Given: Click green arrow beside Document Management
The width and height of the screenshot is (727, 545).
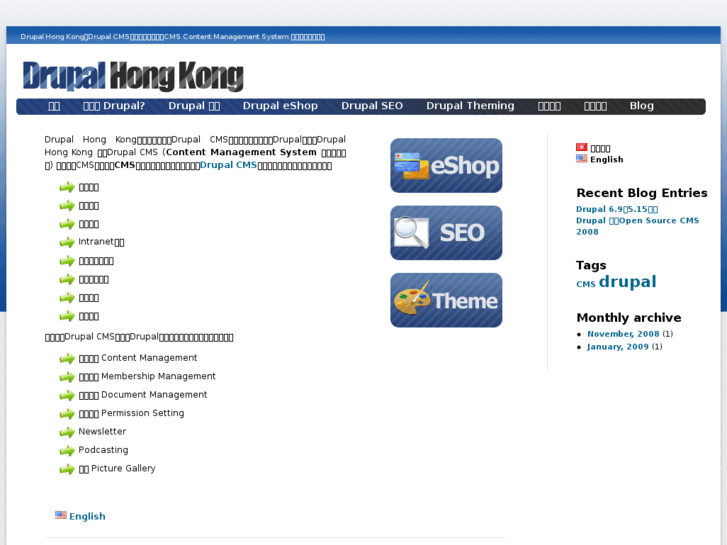Looking at the screenshot, I should (67, 395).
